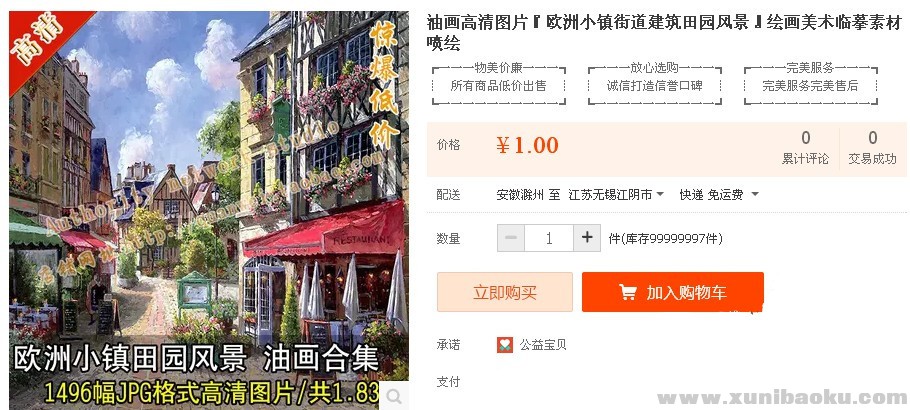The height and width of the screenshot is (410, 910).
Task: Click the 公益宝贝 heart icon
Action: pyautogui.click(x=505, y=345)
